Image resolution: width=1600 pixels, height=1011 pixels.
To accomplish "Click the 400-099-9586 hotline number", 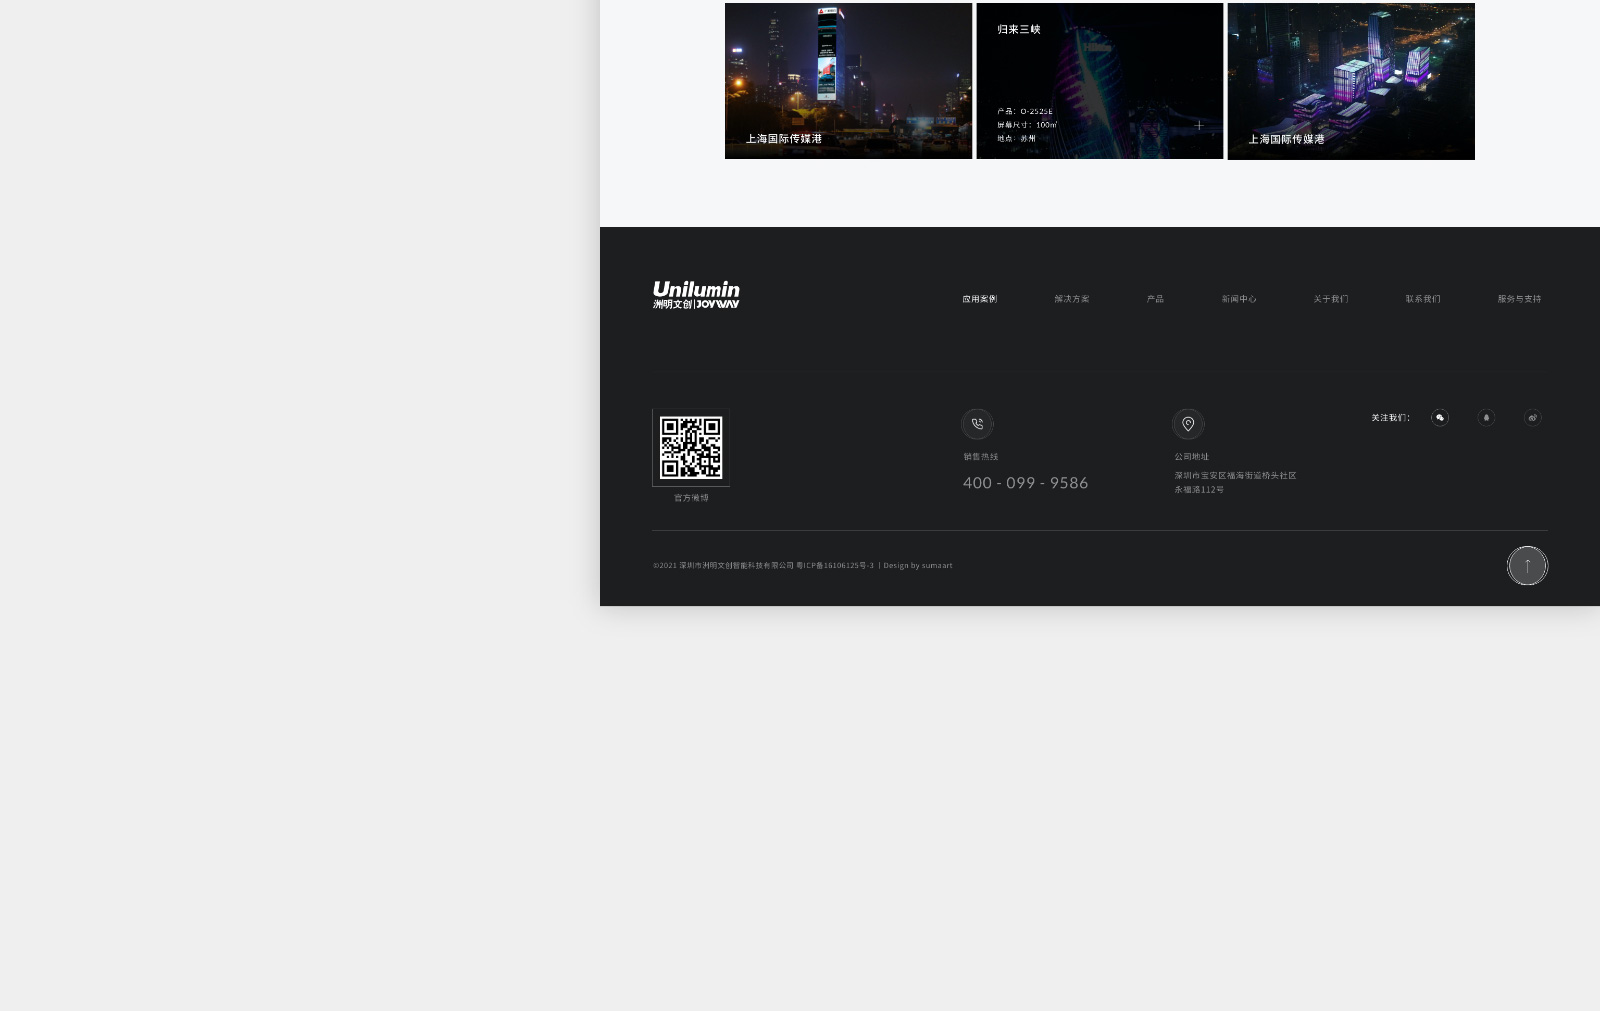I will coord(1025,483).
